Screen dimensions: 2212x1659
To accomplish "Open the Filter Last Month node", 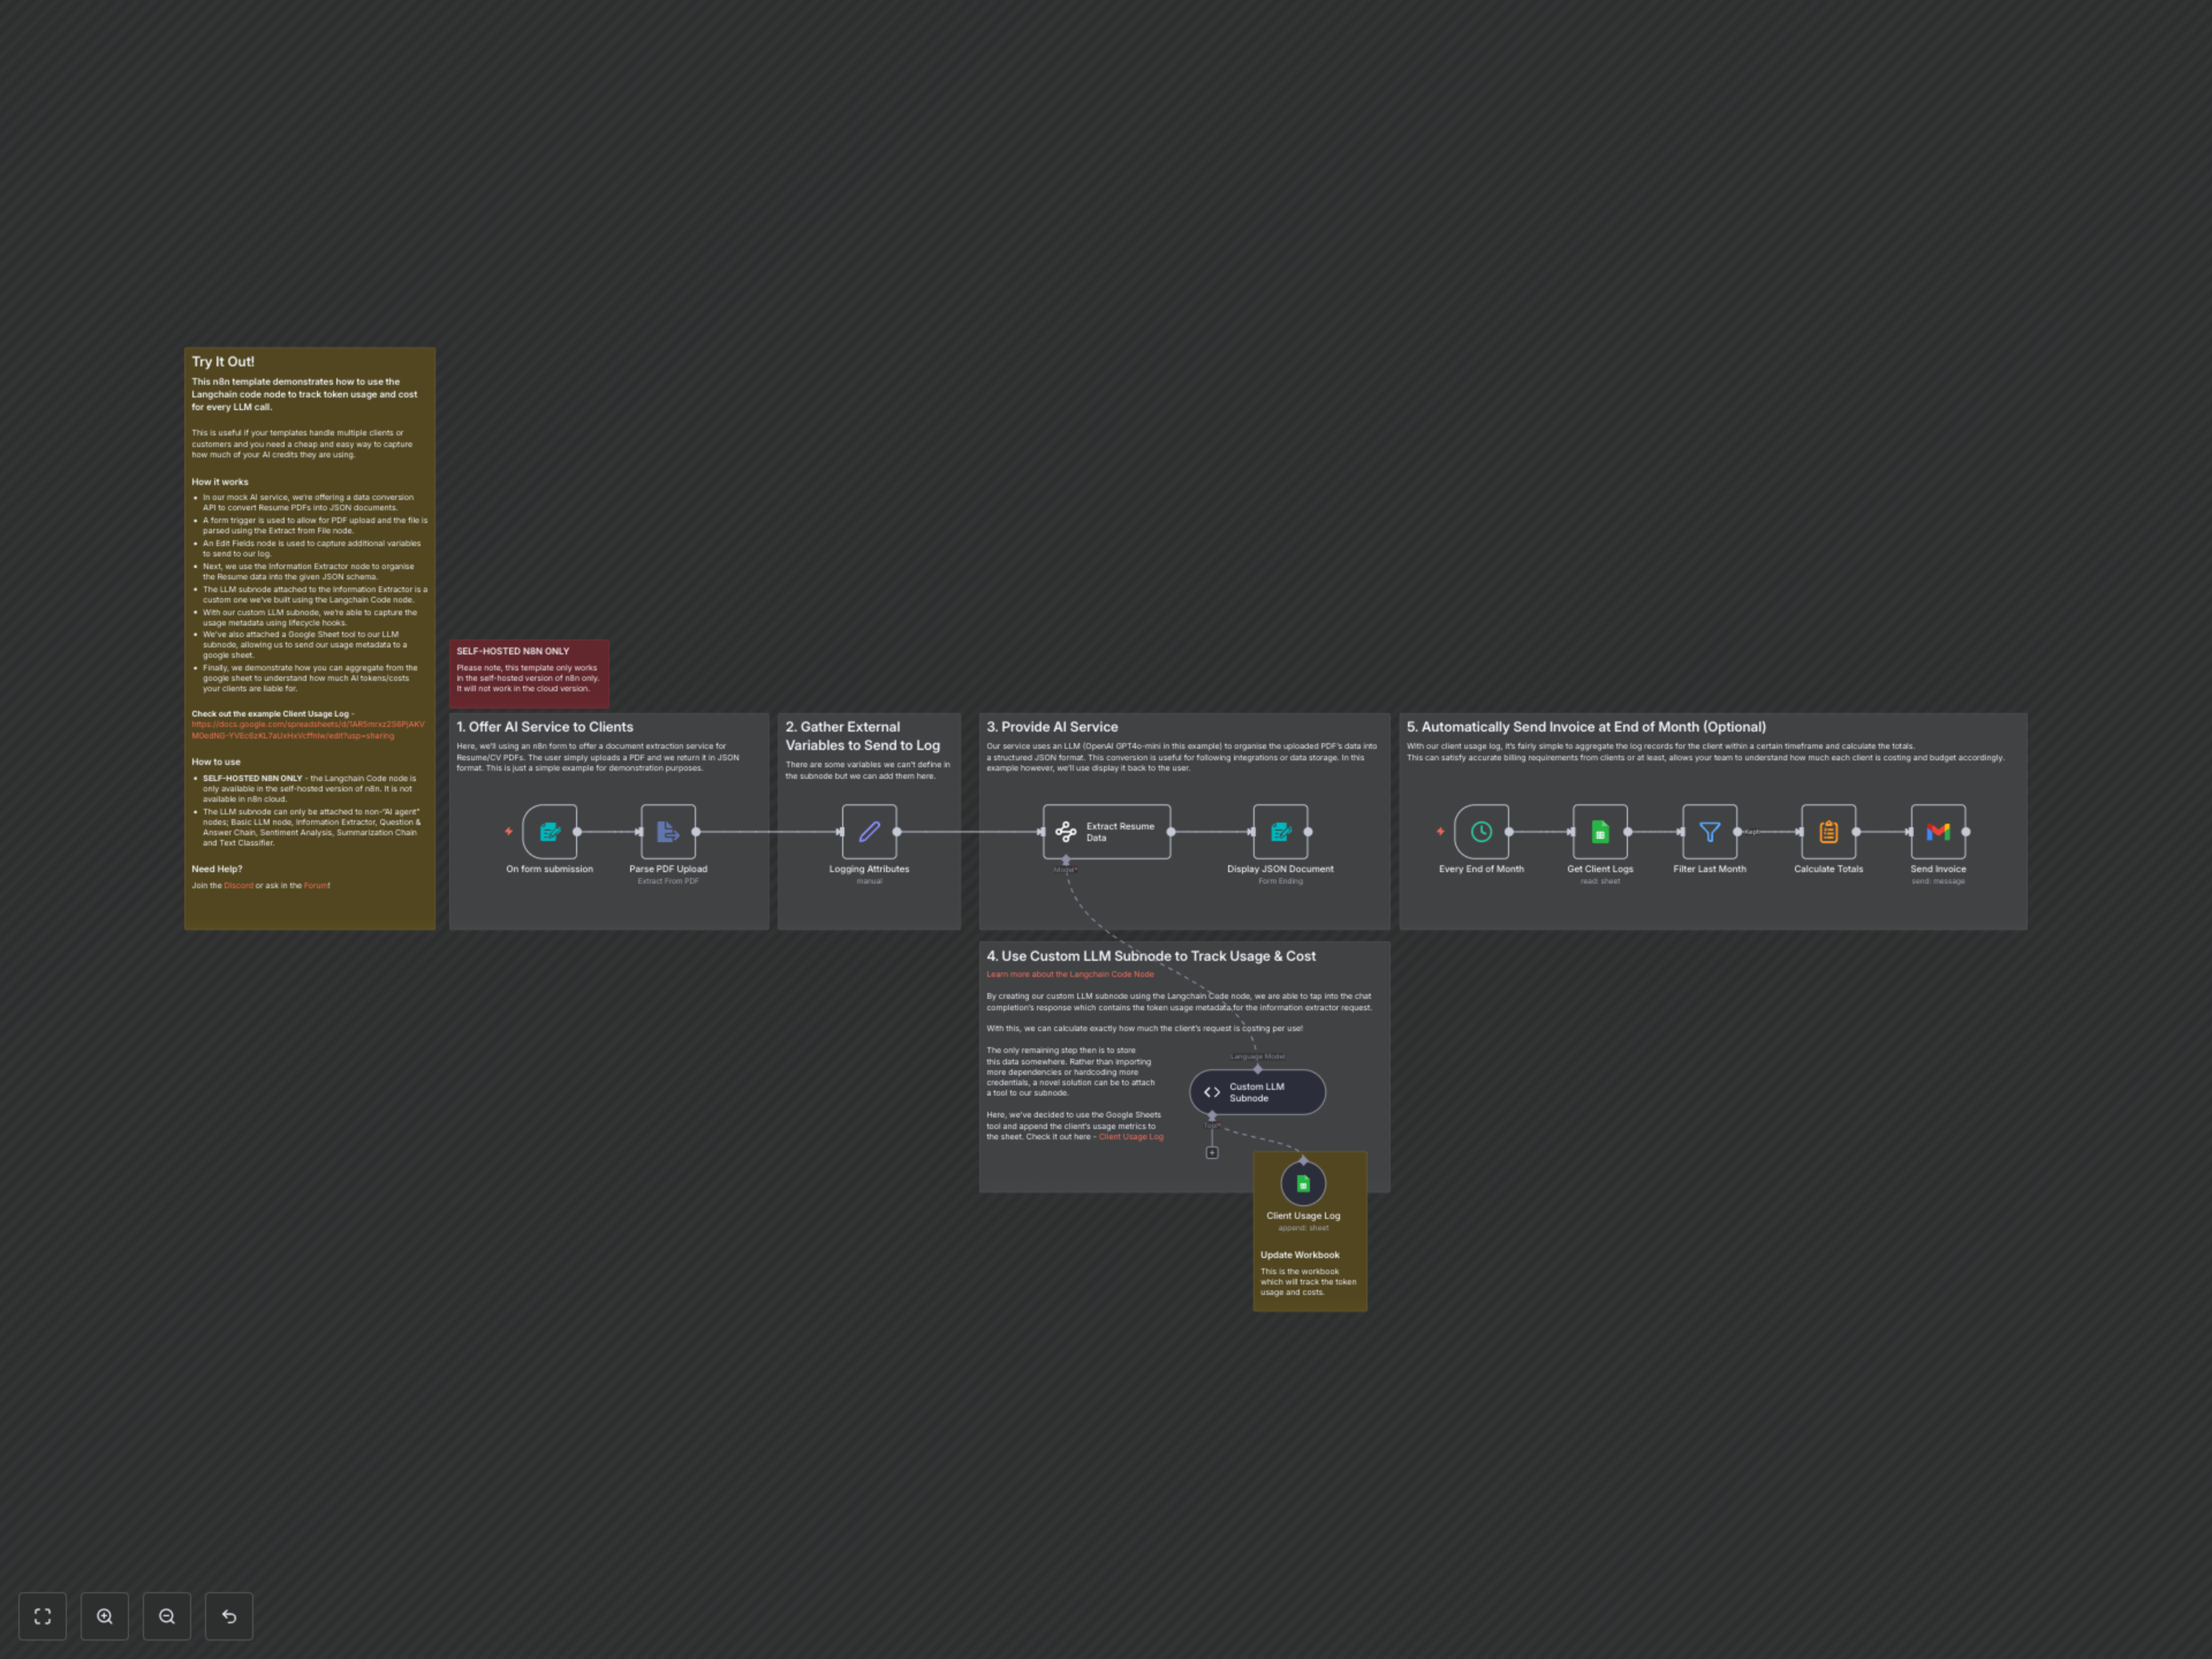I will [1709, 831].
